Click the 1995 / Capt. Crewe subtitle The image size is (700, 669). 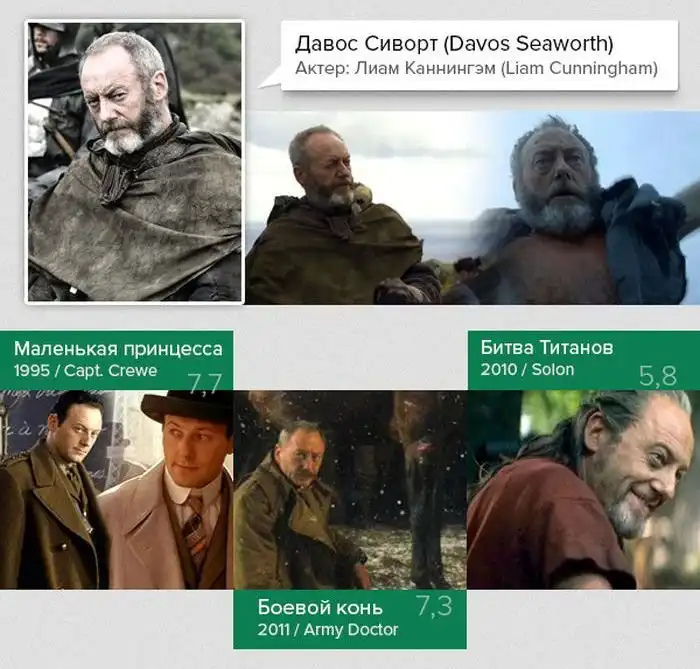tap(85, 371)
